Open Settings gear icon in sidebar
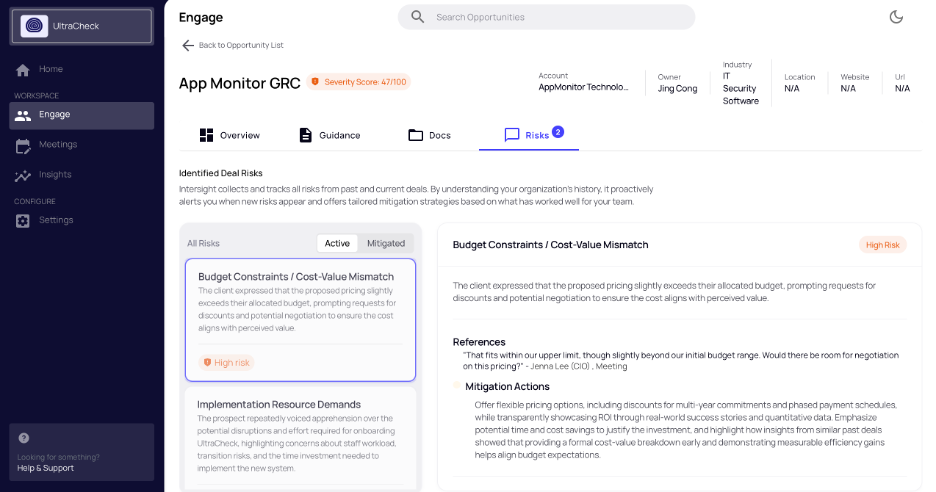The image size is (936, 492). coord(23,221)
